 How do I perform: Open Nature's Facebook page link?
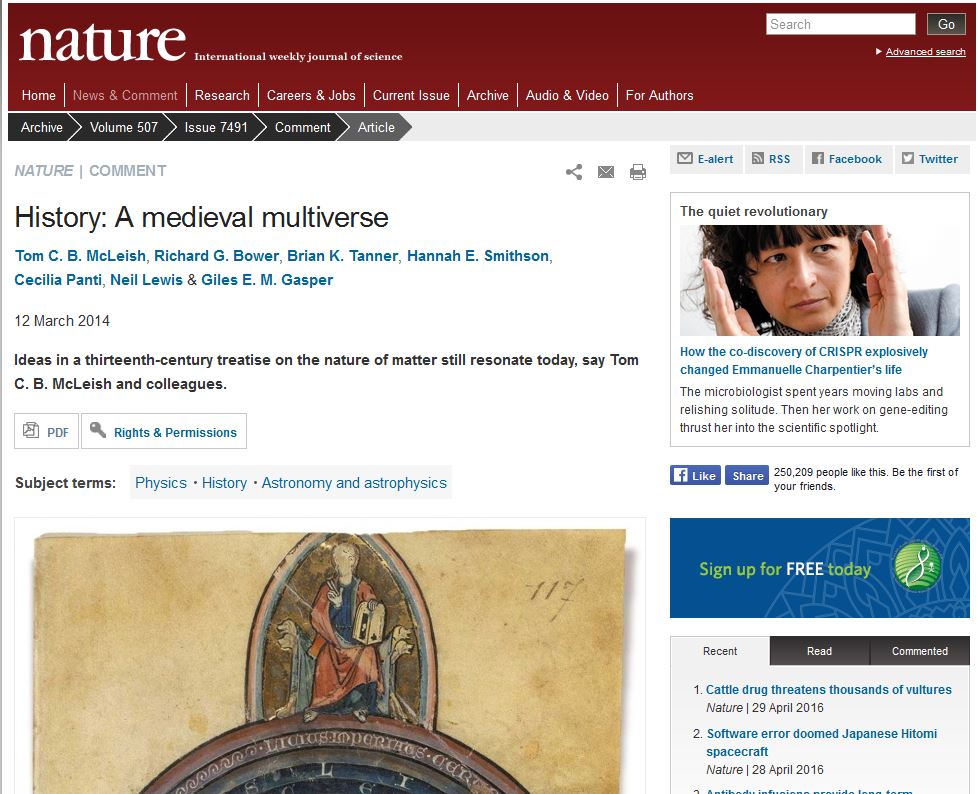point(847,159)
